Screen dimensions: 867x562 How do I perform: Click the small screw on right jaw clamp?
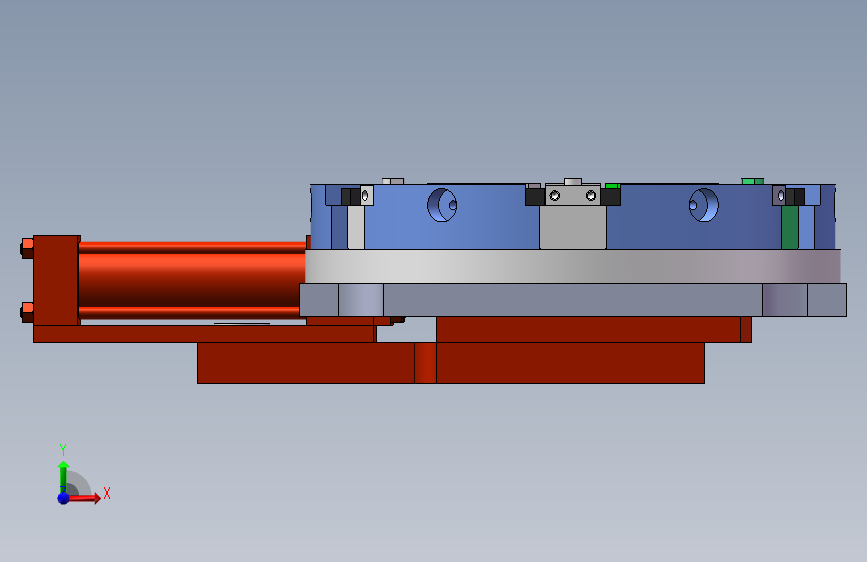(x=781, y=195)
